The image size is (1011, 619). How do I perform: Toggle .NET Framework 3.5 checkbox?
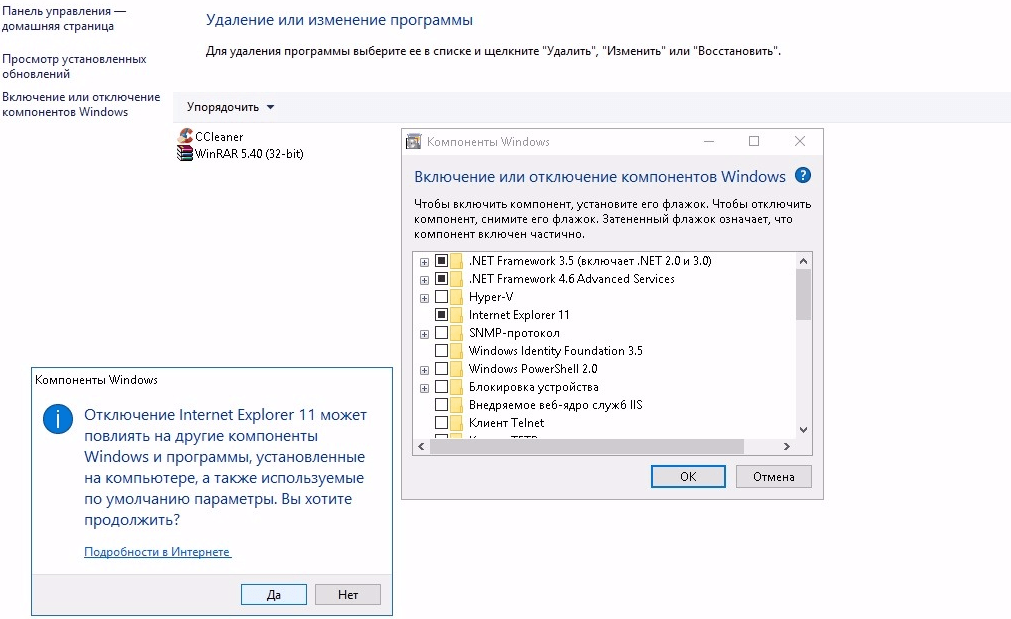coord(442,260)
